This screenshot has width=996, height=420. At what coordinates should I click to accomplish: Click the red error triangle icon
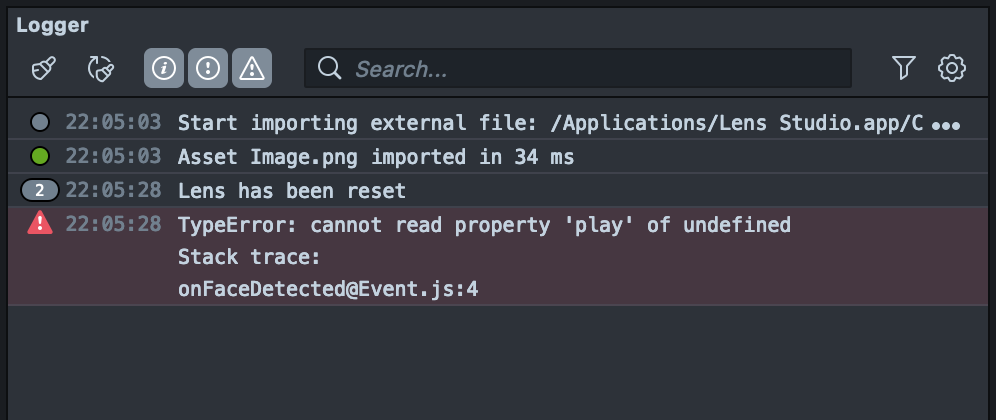(x=40, y=224)
